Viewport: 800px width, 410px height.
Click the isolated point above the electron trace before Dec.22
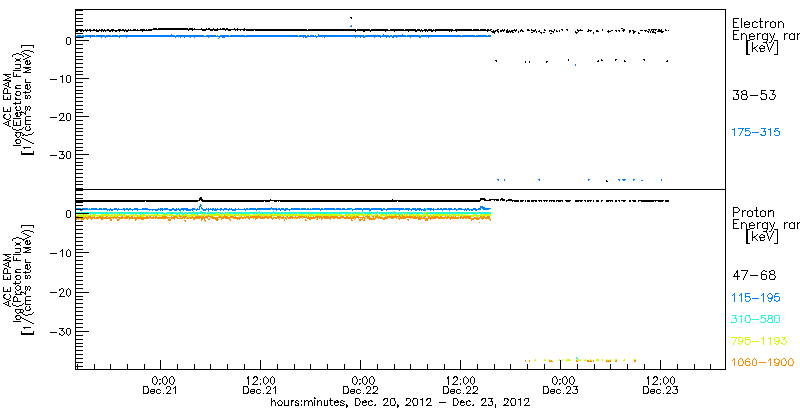351,18
